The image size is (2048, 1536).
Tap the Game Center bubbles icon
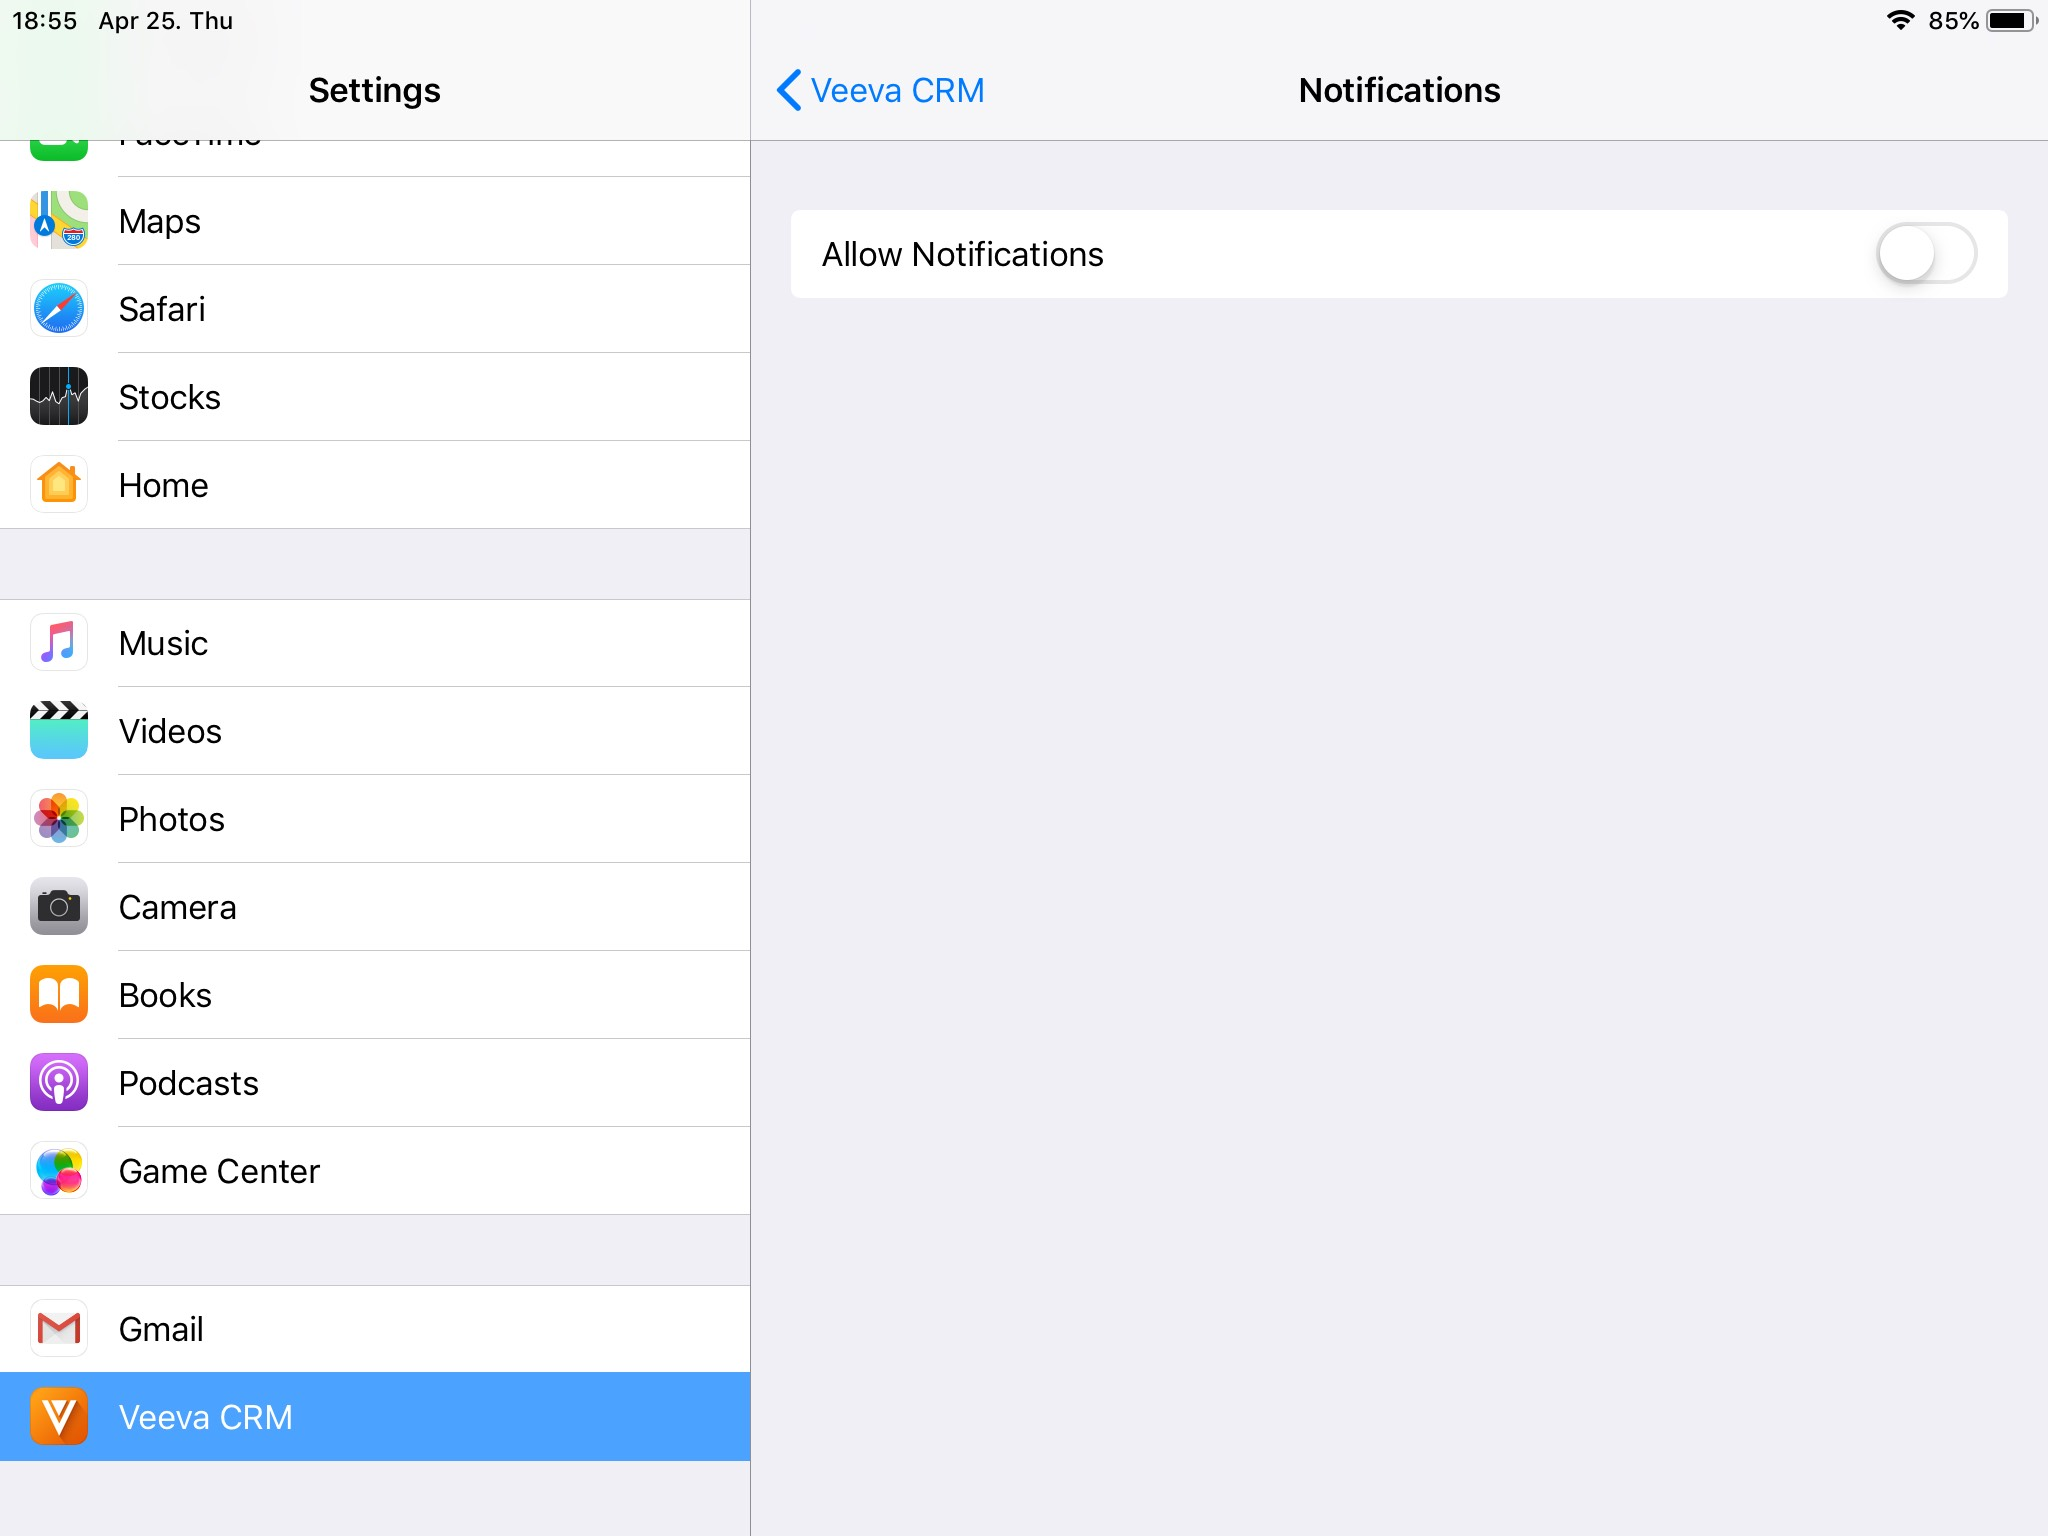coord(59,1171)
